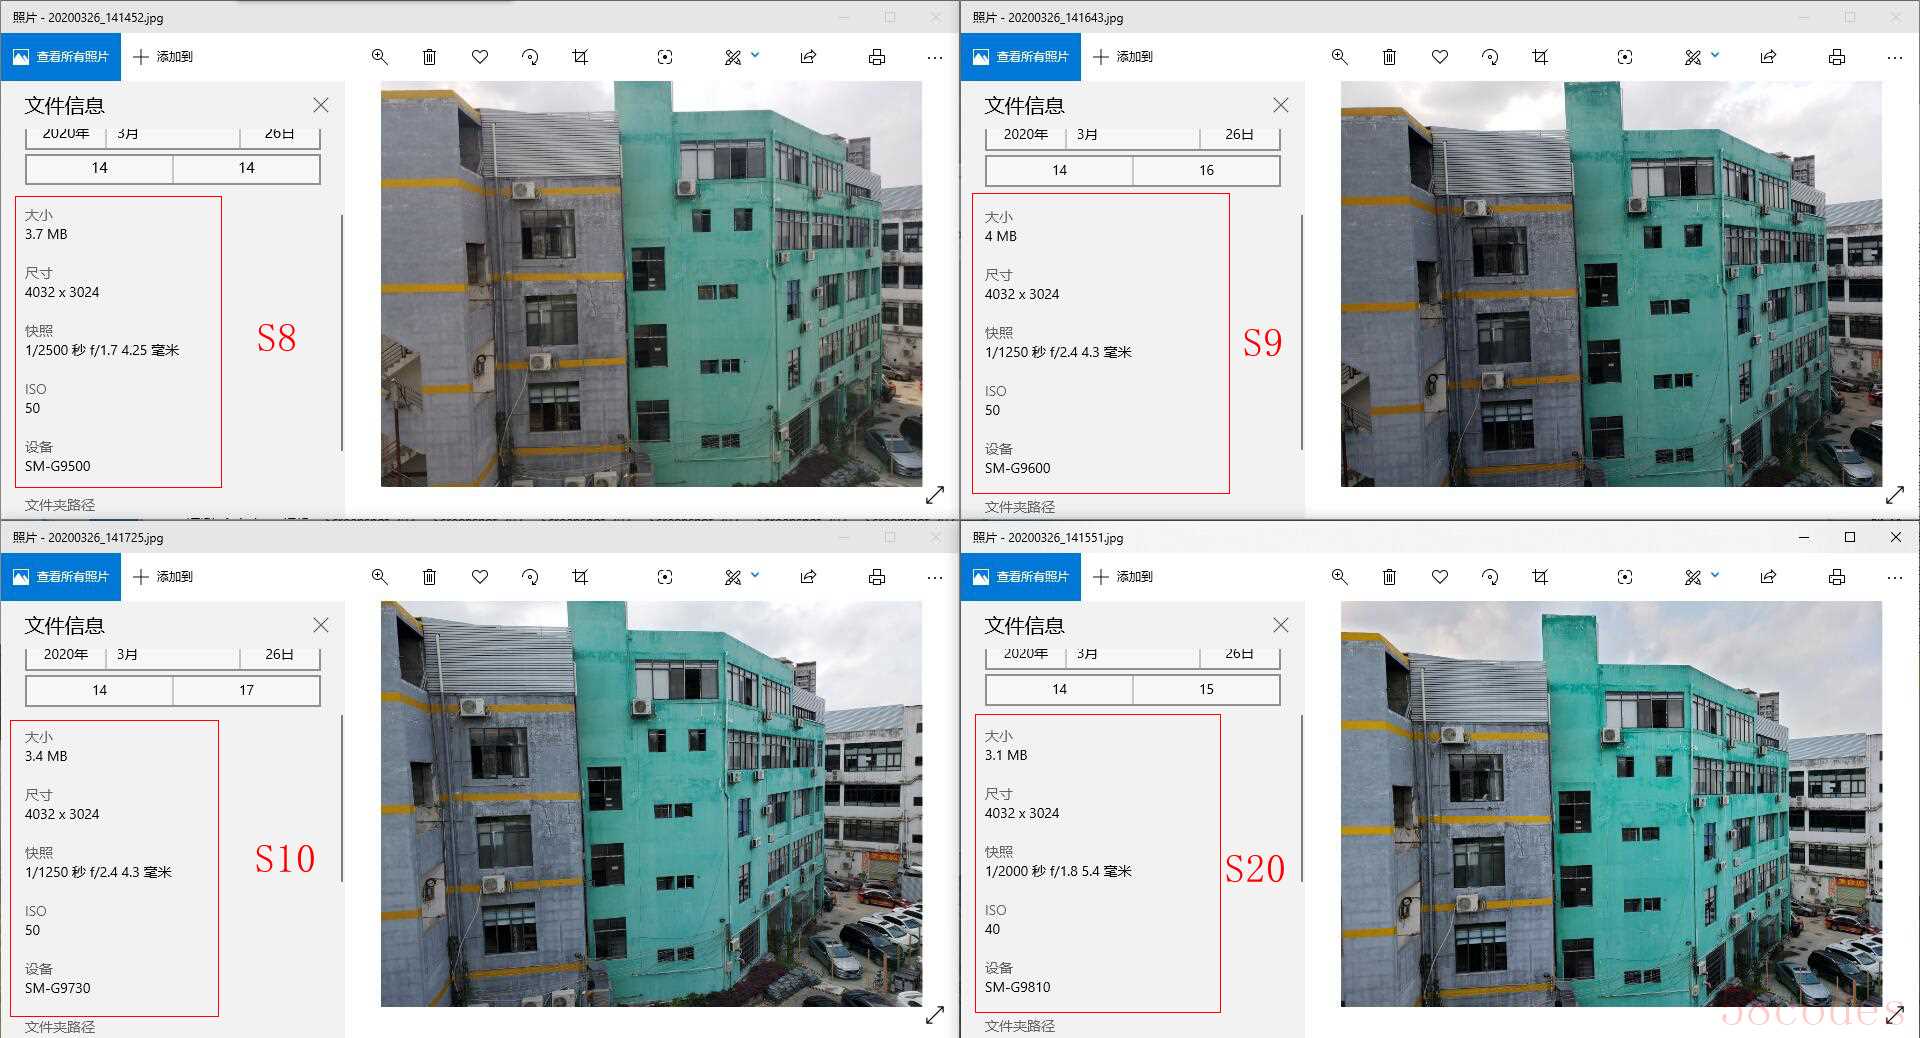Rotate photo in 20200326_141725.jpg window

click(x=530, y=577)
